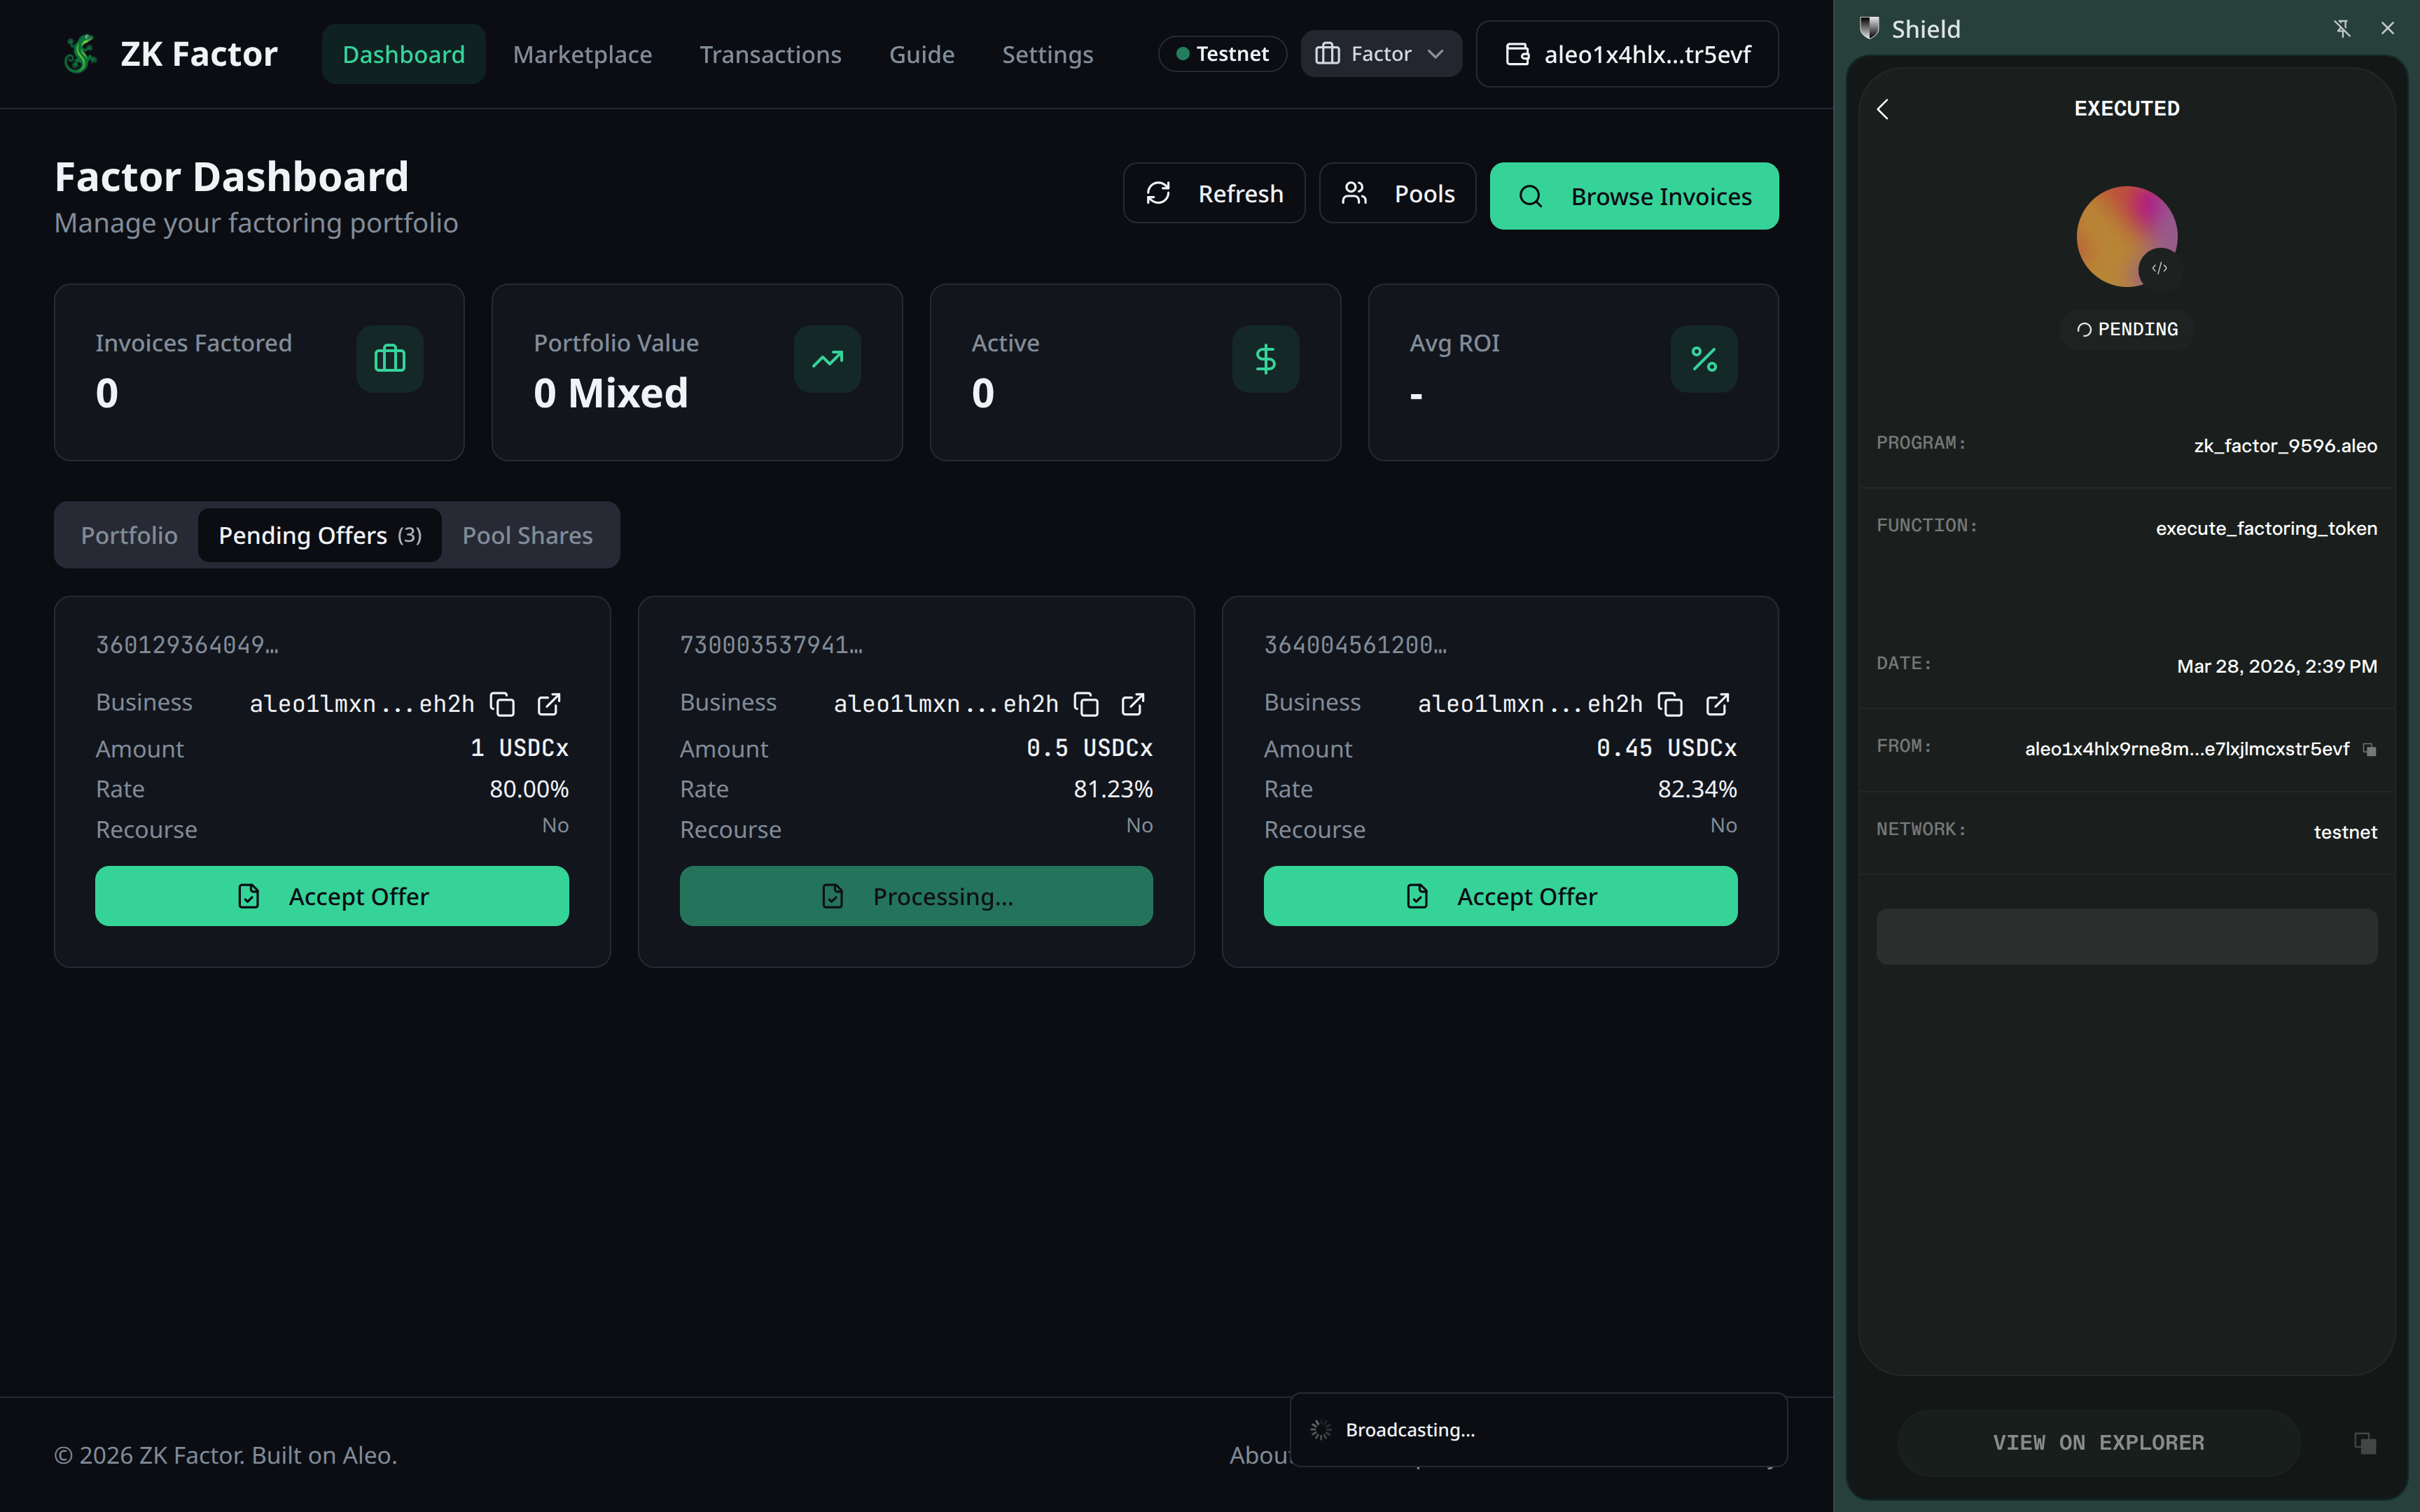2420x1512 pixels.
Task: Click the Broadcasting toast notification
Action: (1537, 1430)
